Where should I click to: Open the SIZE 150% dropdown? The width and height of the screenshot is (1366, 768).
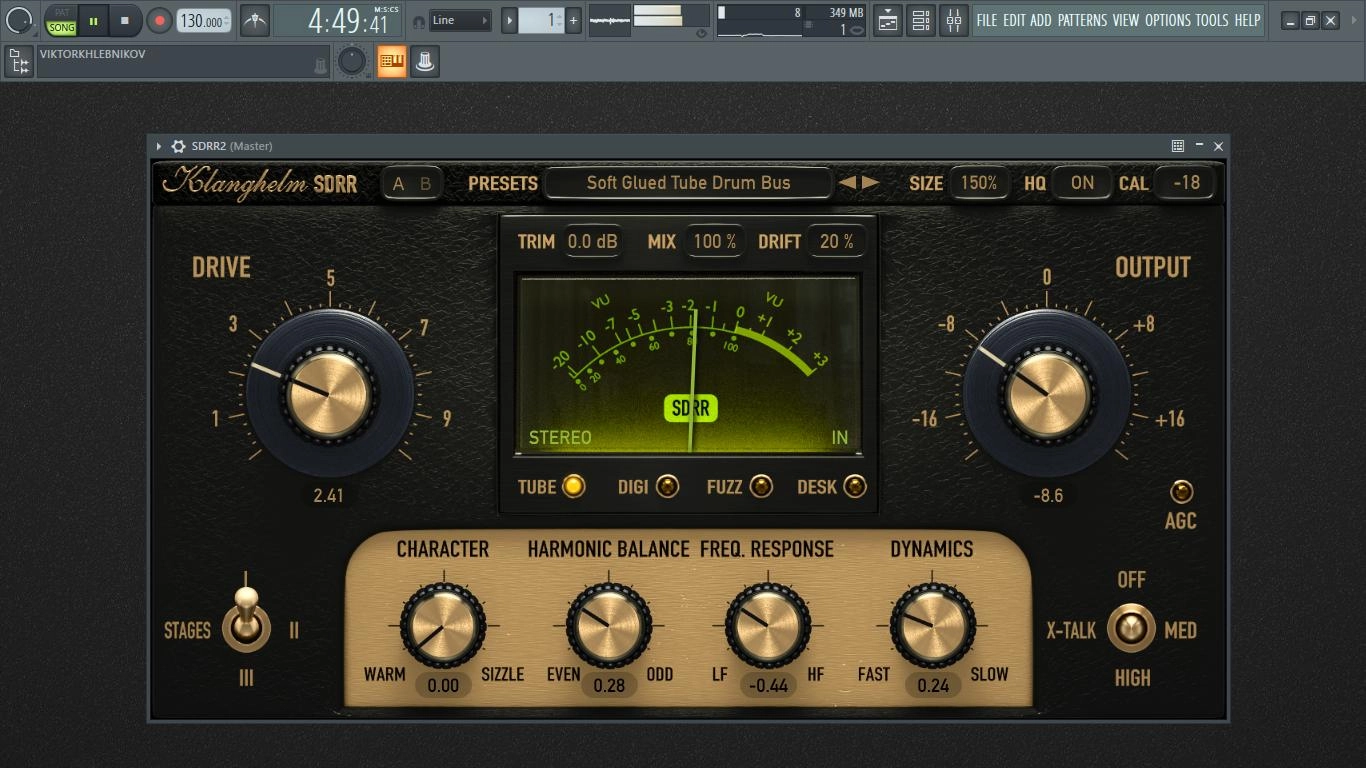979,183
